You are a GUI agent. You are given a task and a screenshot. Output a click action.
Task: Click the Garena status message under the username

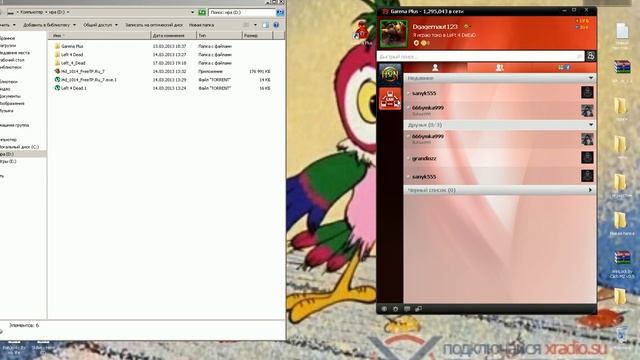[444, 36]
